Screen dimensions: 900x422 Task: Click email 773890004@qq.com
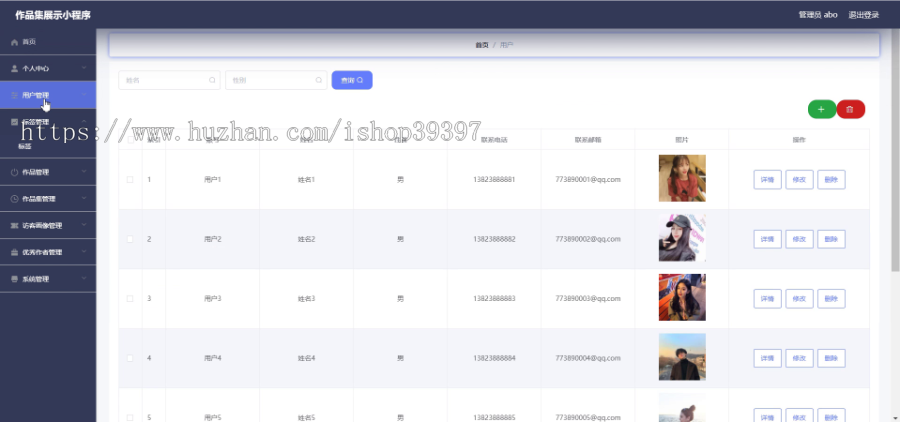(588, 358)
